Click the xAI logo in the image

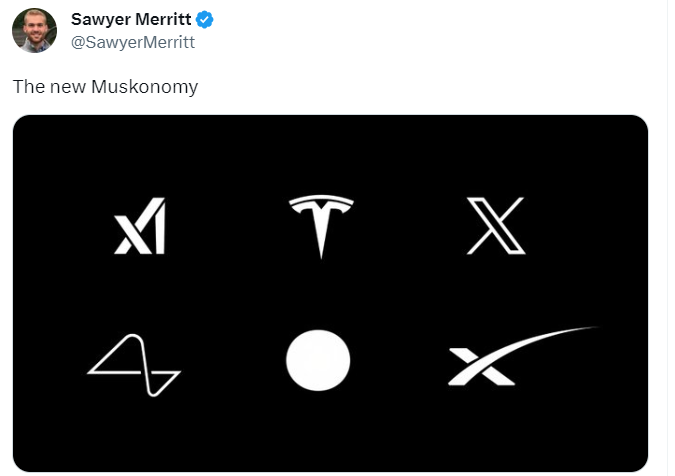tap(140, 226)
